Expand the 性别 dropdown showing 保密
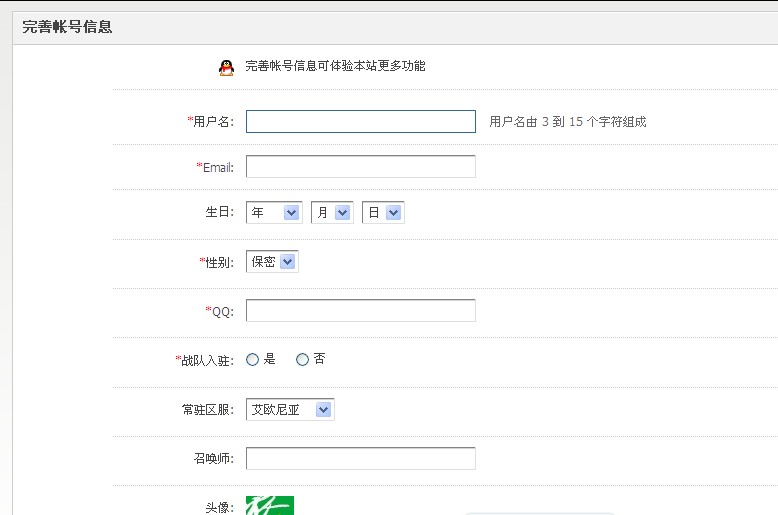 click(272, 261)
